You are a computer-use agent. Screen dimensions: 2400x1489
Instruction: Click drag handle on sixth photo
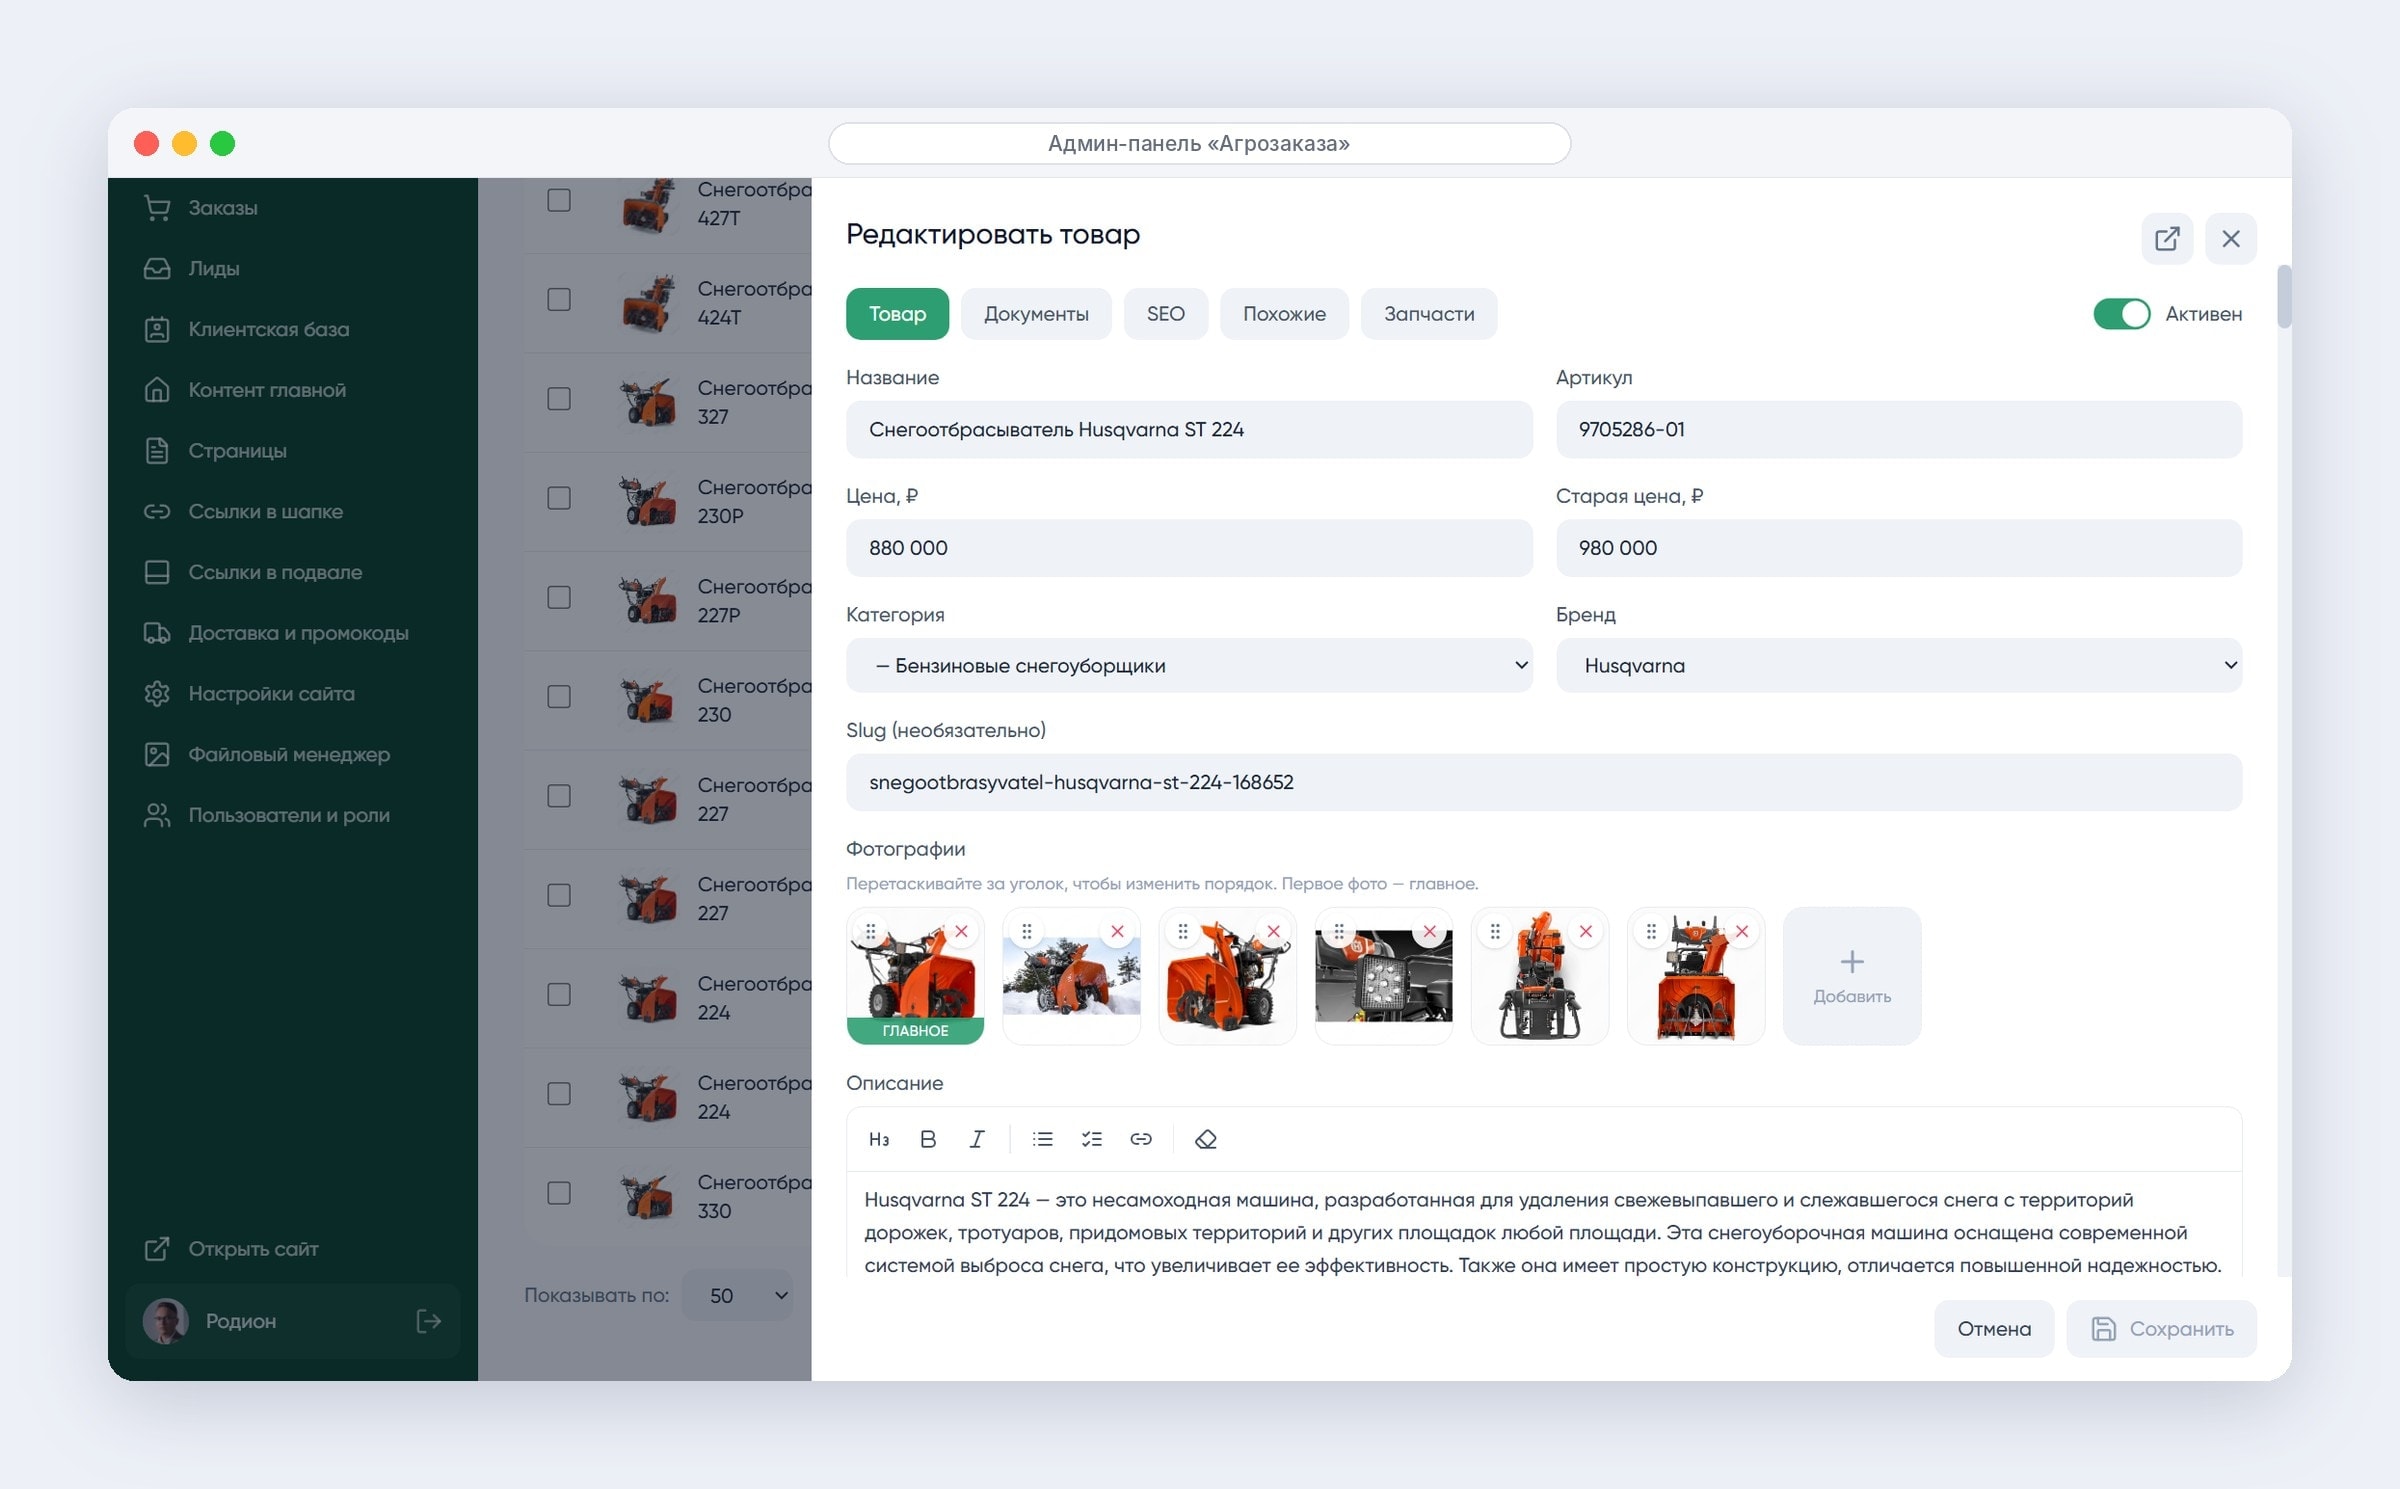[x=1651, y=931]
